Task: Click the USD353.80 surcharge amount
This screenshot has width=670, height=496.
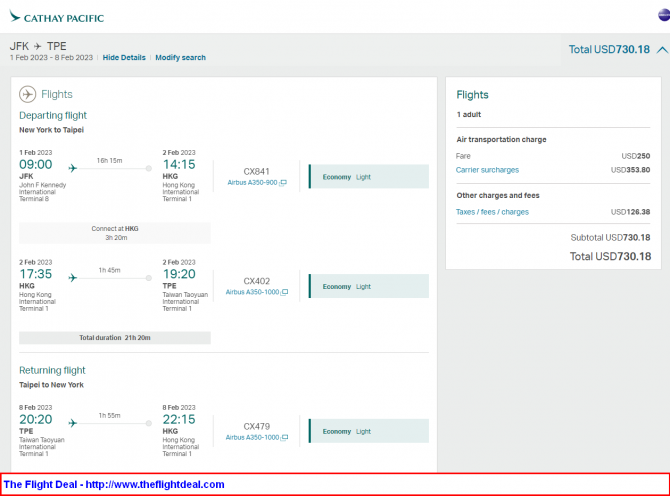Action: click(630, 170)
